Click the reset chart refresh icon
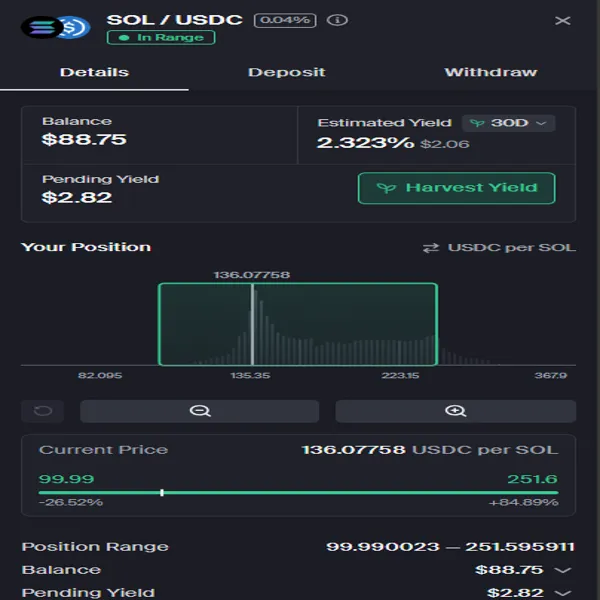 42,411
